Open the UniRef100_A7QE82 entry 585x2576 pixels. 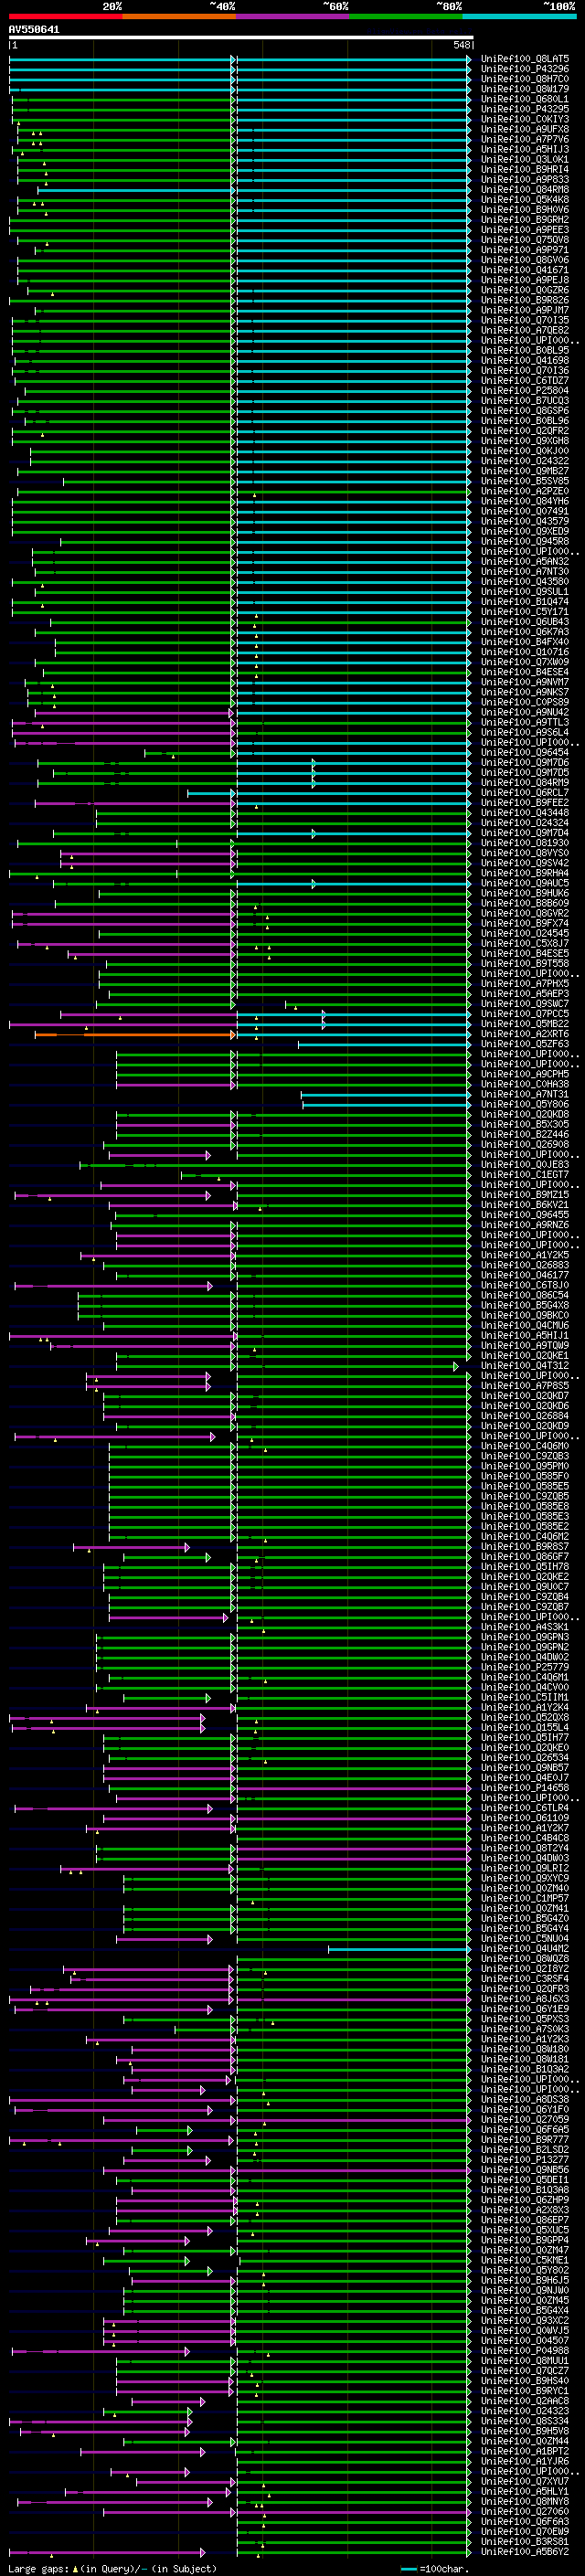pos(525,330)
